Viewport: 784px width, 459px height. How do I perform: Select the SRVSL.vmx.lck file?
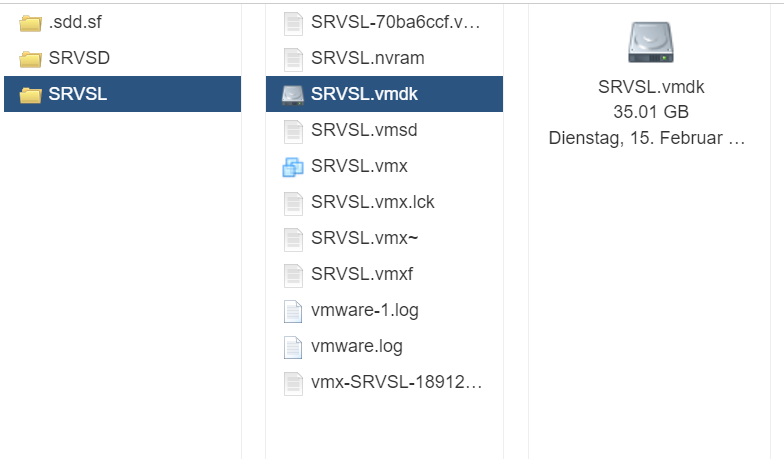pyautogui.click(x=372, y=203)
